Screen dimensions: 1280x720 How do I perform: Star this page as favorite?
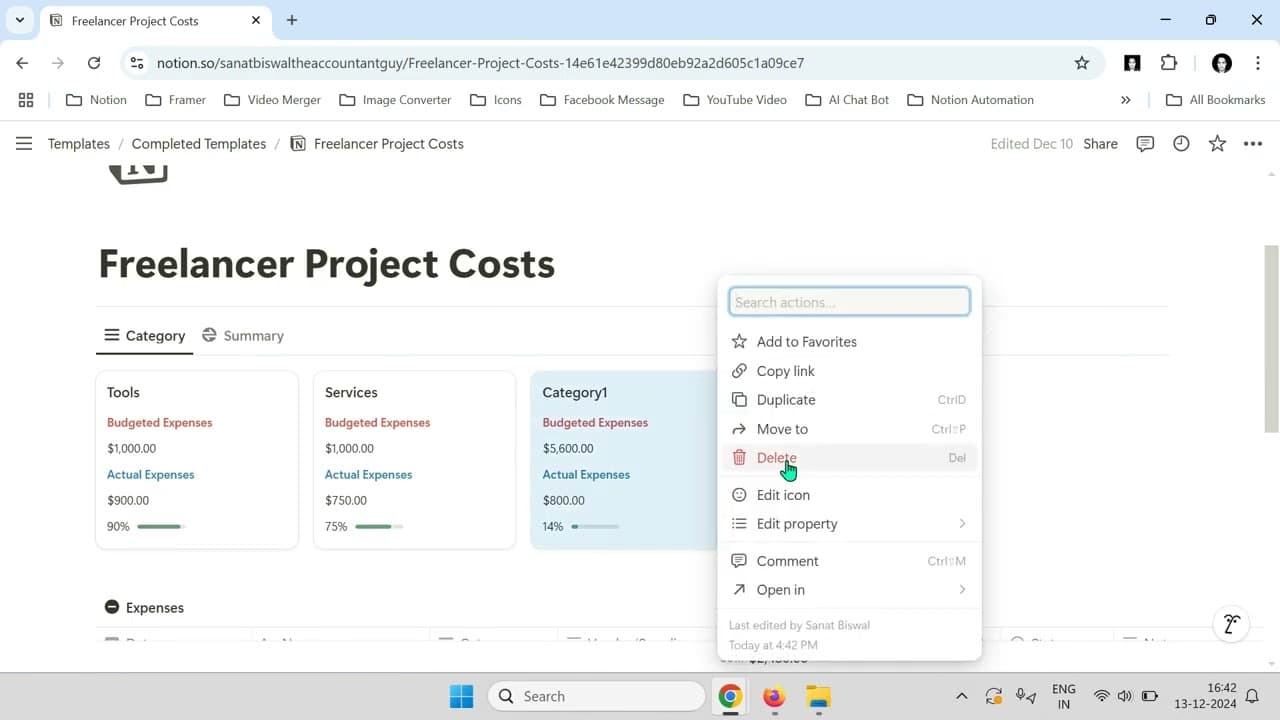(1217, 144)
